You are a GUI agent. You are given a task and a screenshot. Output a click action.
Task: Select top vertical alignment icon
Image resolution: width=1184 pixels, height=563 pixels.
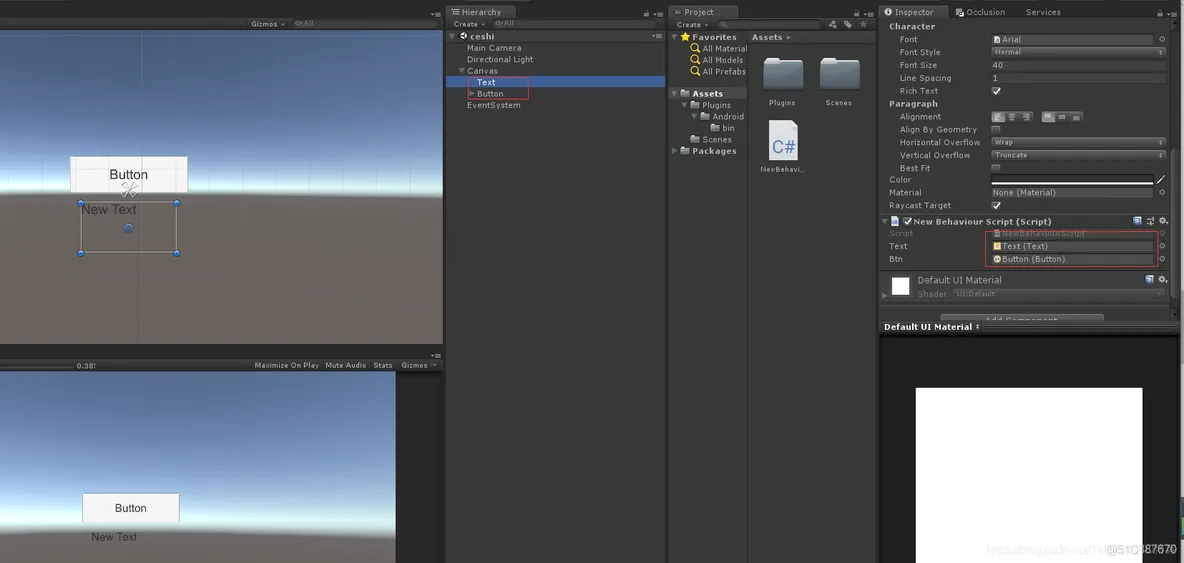click(x=1048, y=117)
